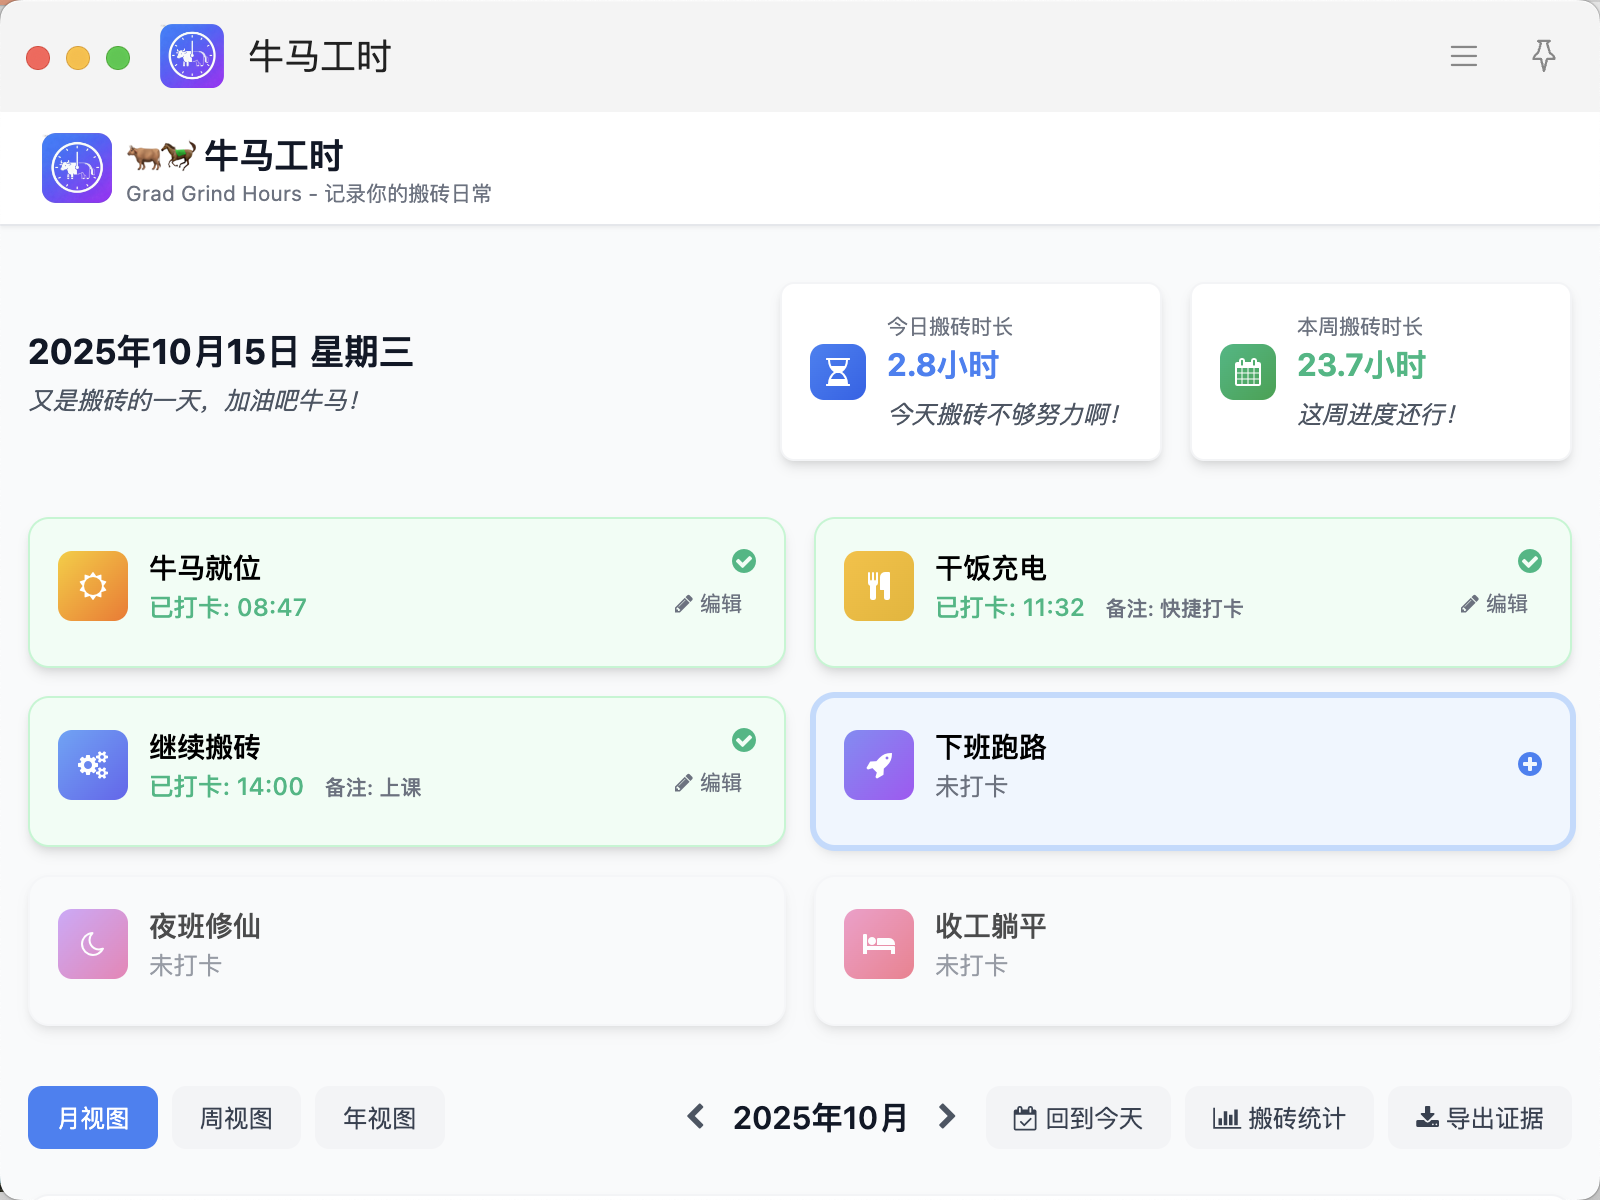Click the plus icon to punch 下班跑路
This screenshot has height=1200, width=1600.
[x=1529, y=764]
